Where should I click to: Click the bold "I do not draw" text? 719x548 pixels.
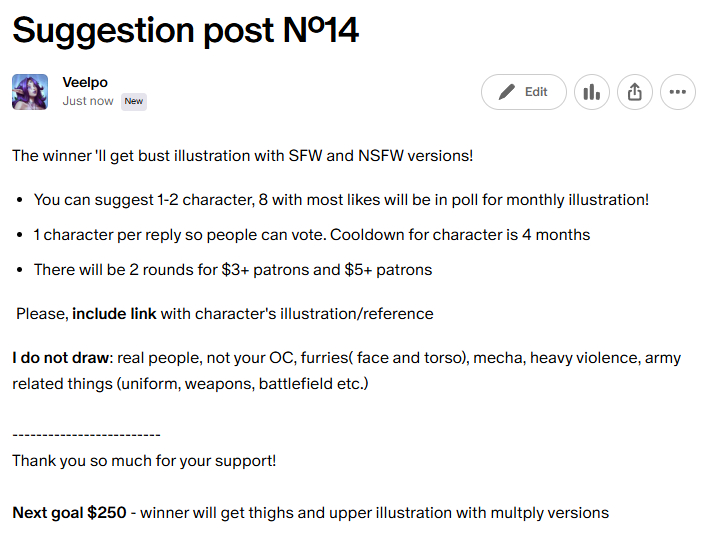61,357
